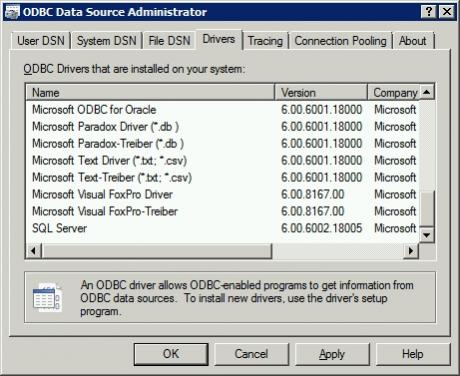Click the ODBC application icon in title bar
Screen dimensions: 460x376
point(12,12)
